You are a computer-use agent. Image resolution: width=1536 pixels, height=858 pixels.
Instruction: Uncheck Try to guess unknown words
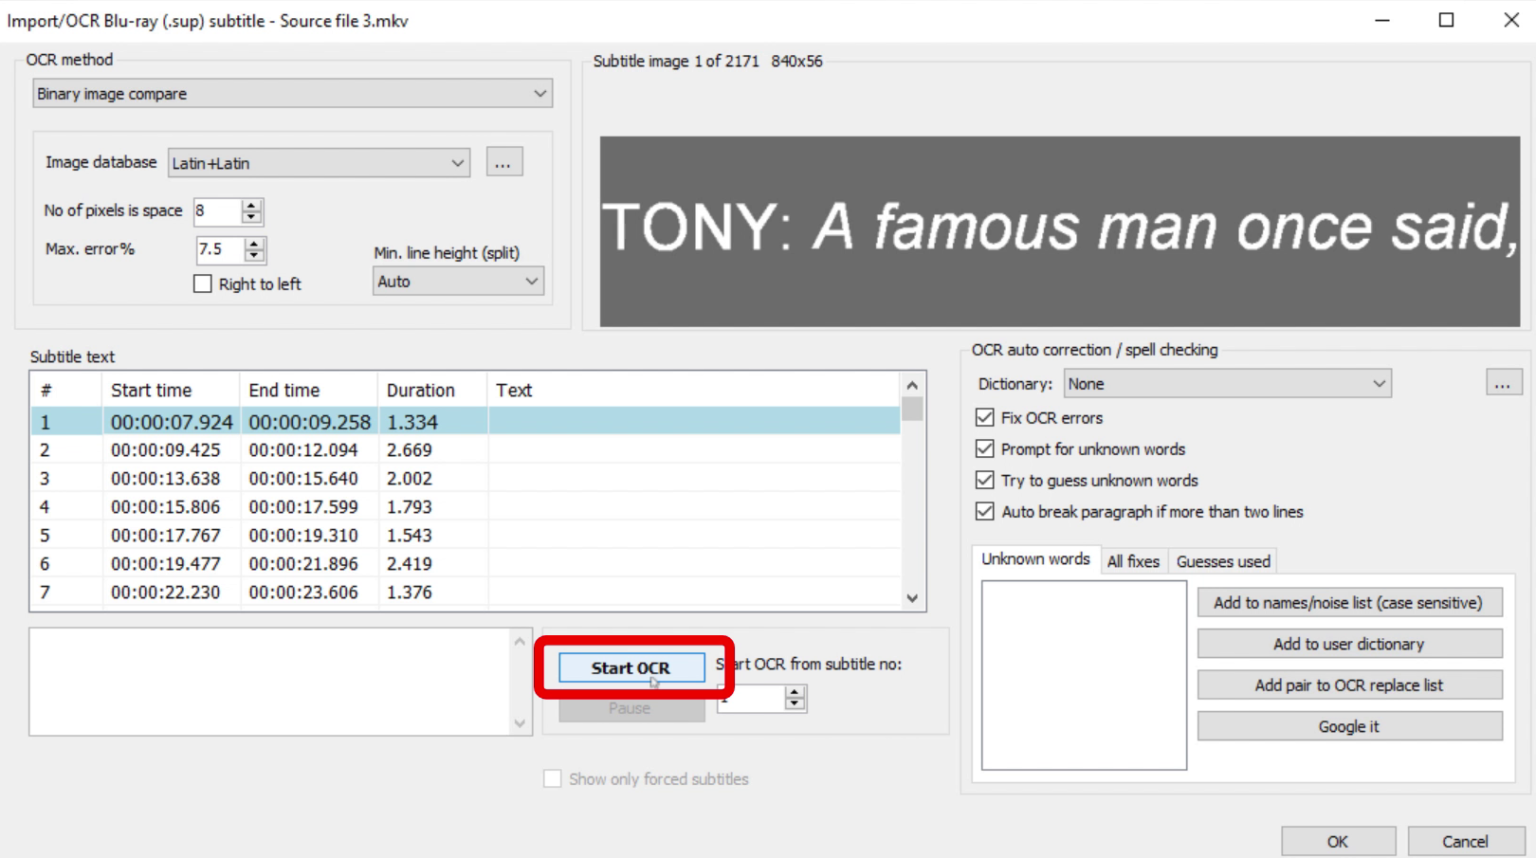[x=985, y=480]
